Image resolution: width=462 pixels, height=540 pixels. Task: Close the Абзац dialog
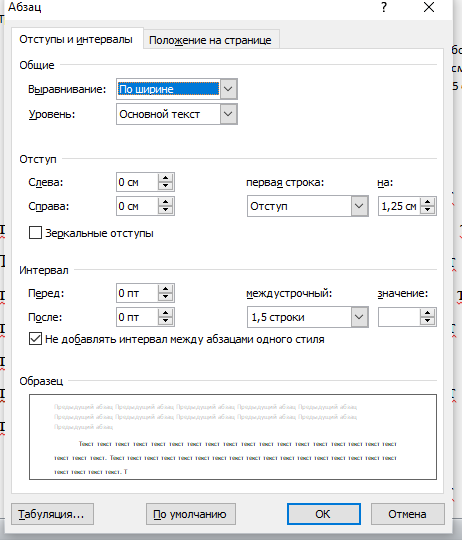pos(429,7)
